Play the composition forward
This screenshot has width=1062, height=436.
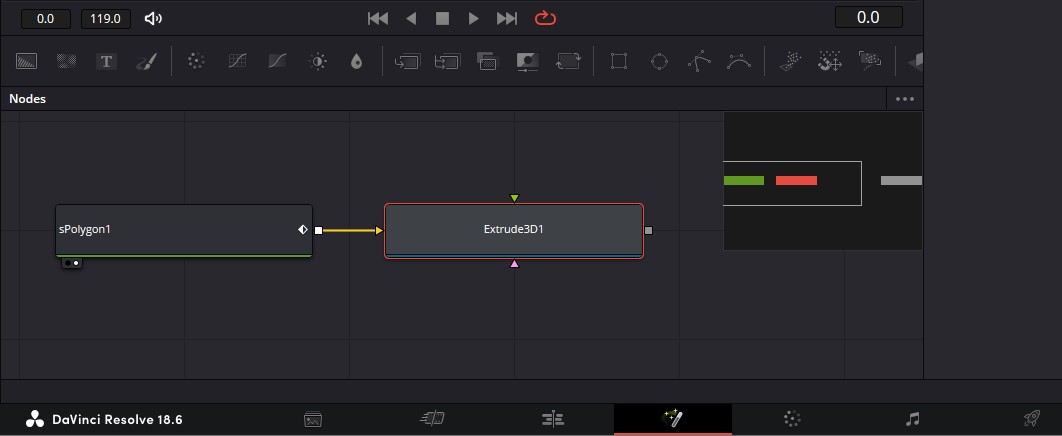(473, 18)
